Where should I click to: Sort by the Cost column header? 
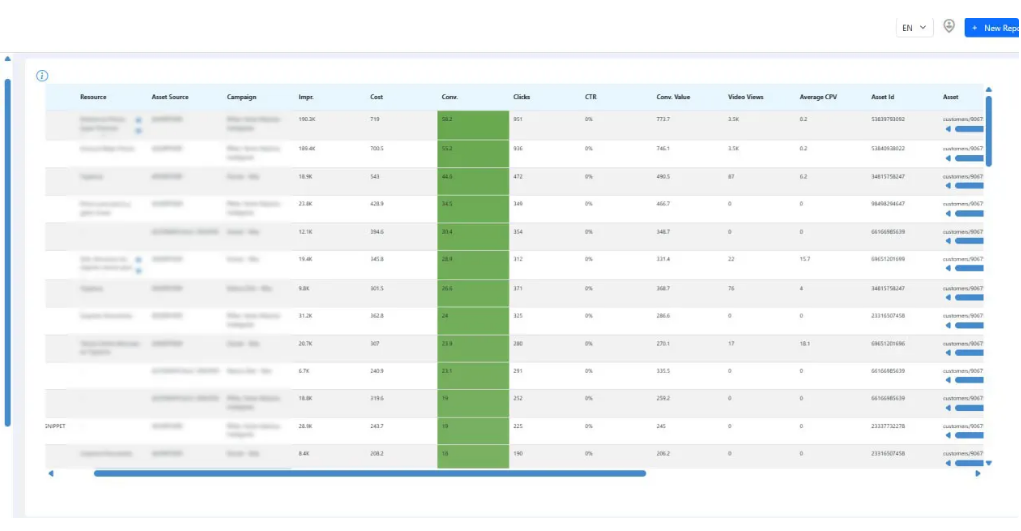click(x=376, y=97)
